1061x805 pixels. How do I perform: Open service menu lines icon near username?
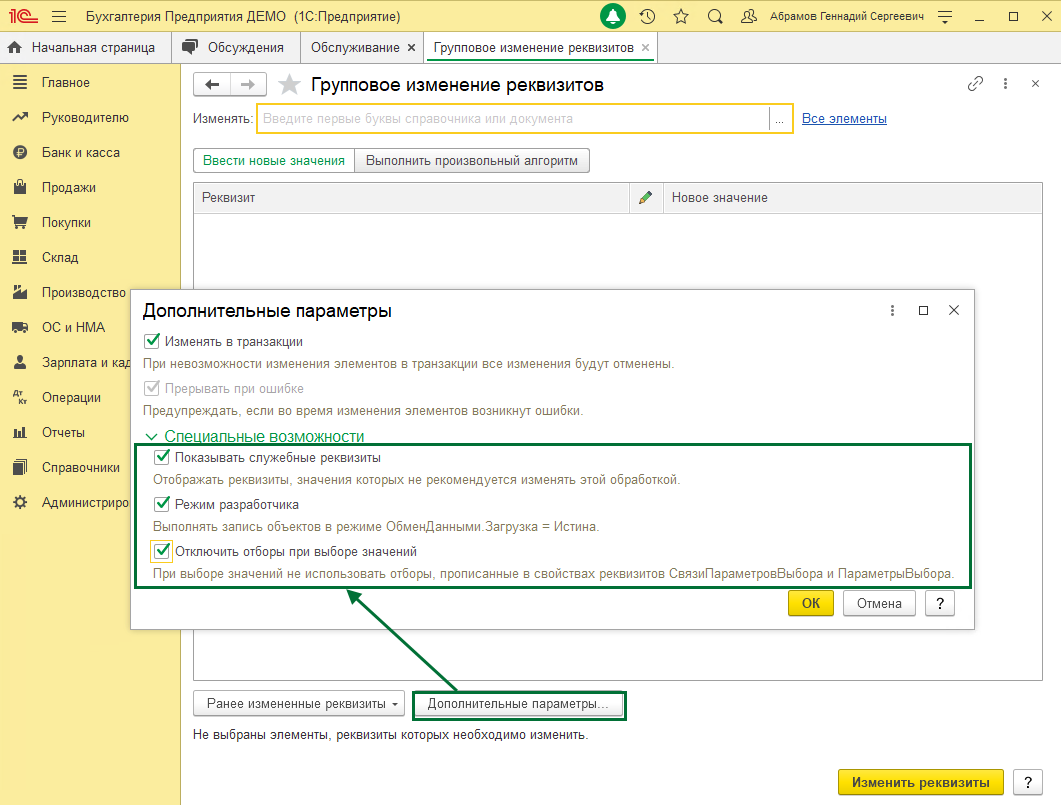pyautogui.click(x=945, y=17)
